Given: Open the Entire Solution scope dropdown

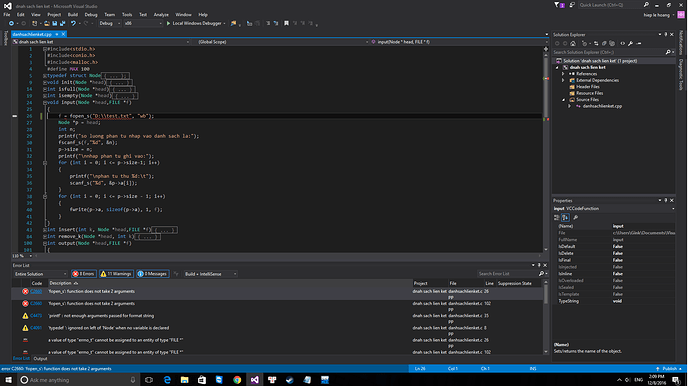Looking at the screenshot, I should click(x=40, y=274).
